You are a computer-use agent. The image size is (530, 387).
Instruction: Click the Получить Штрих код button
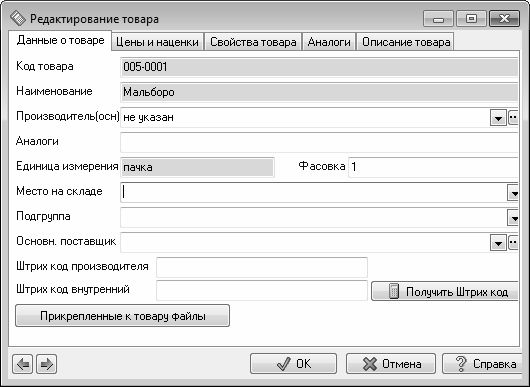445,291
